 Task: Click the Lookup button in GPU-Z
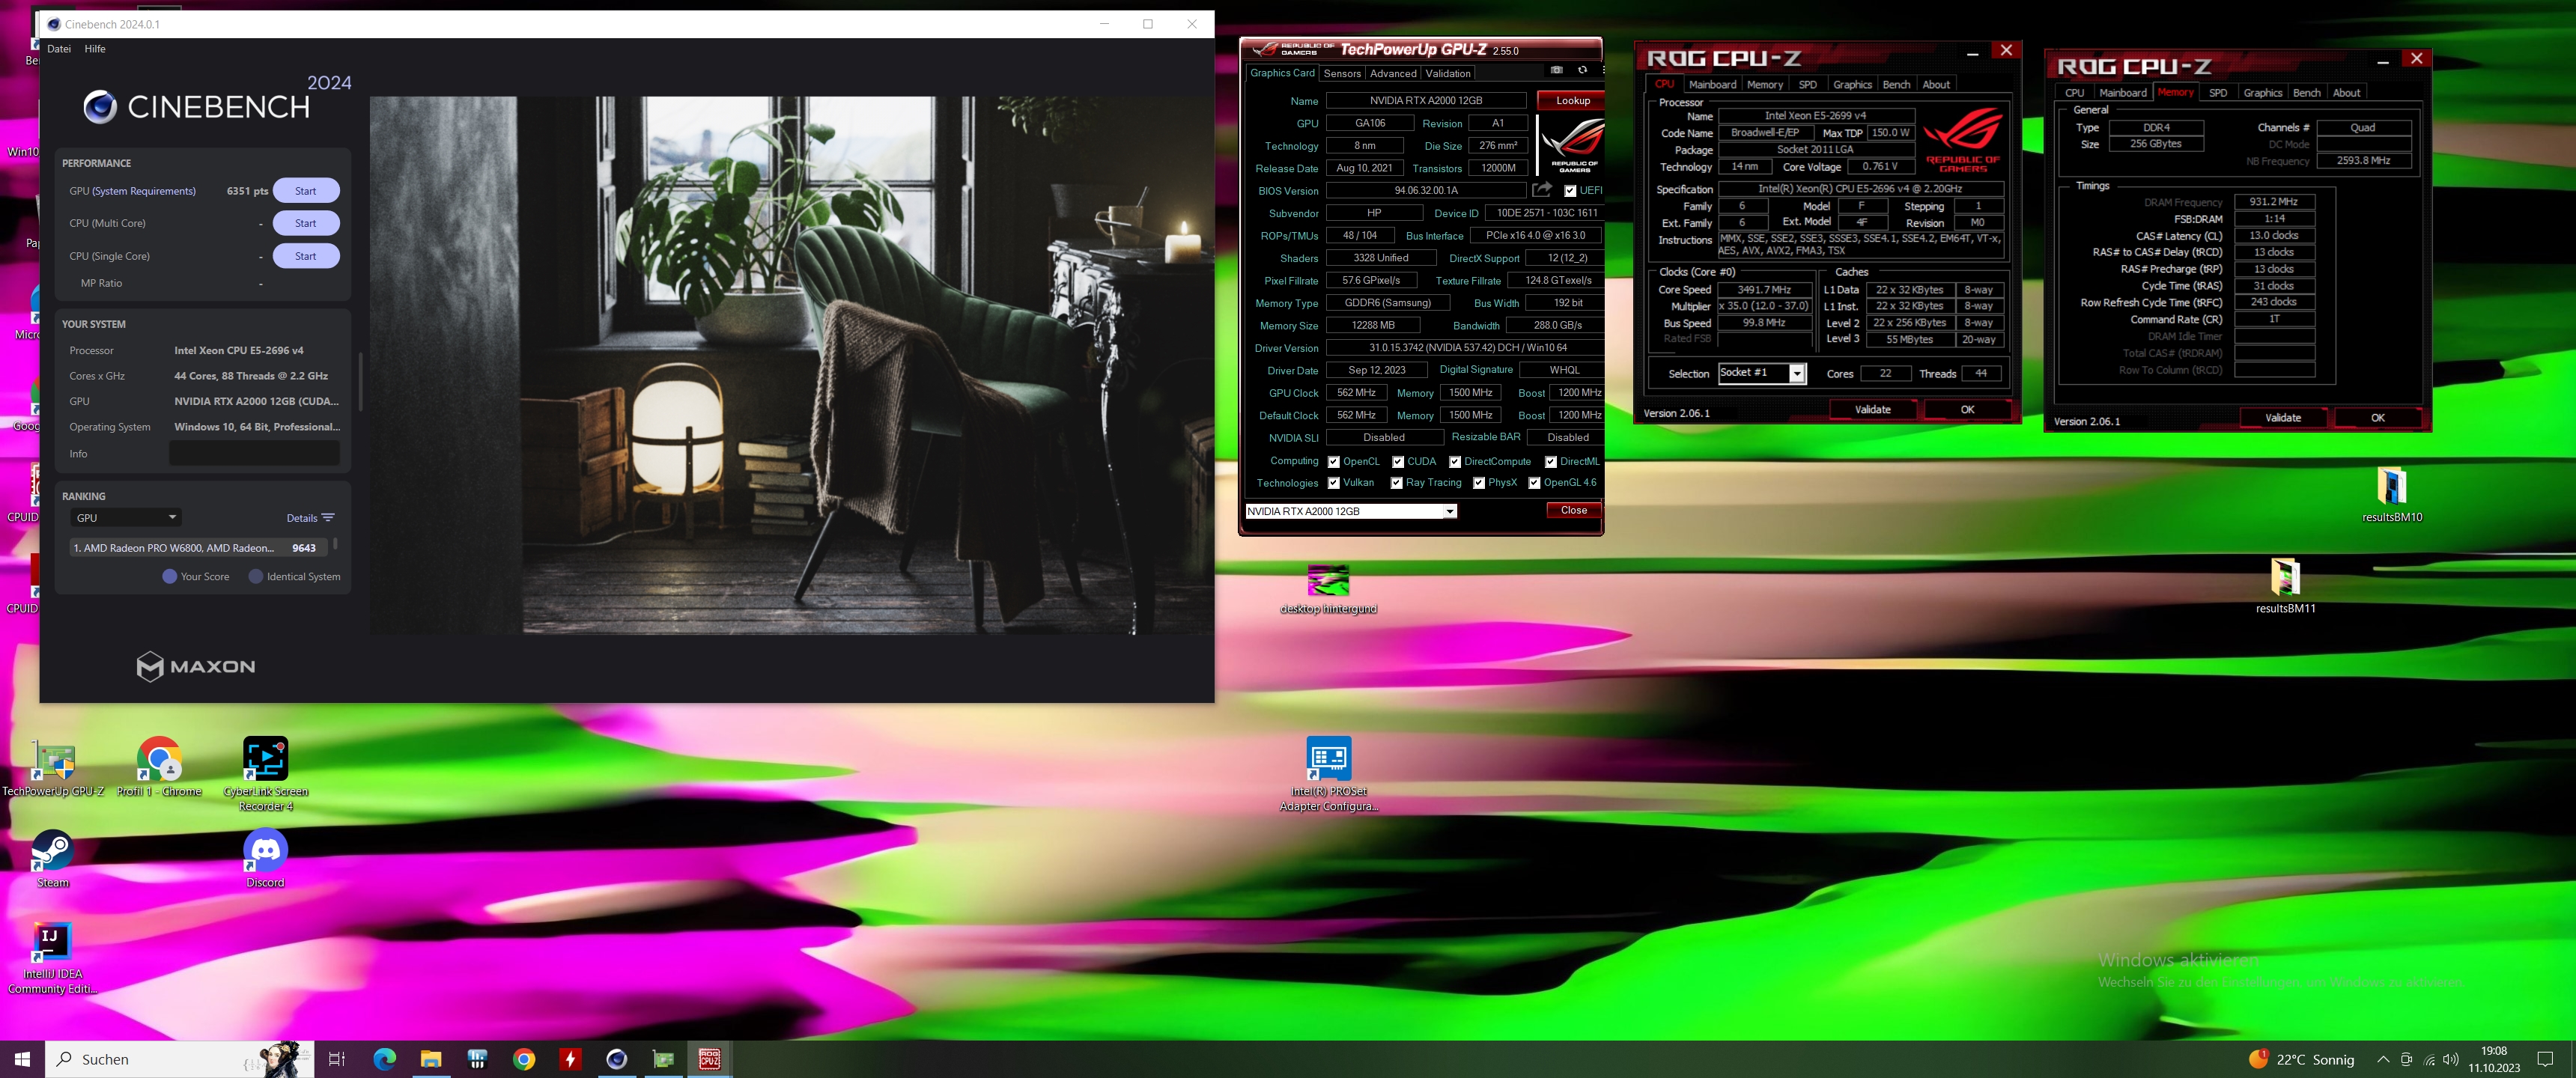pyautogui.click(x=1572, y=101)
